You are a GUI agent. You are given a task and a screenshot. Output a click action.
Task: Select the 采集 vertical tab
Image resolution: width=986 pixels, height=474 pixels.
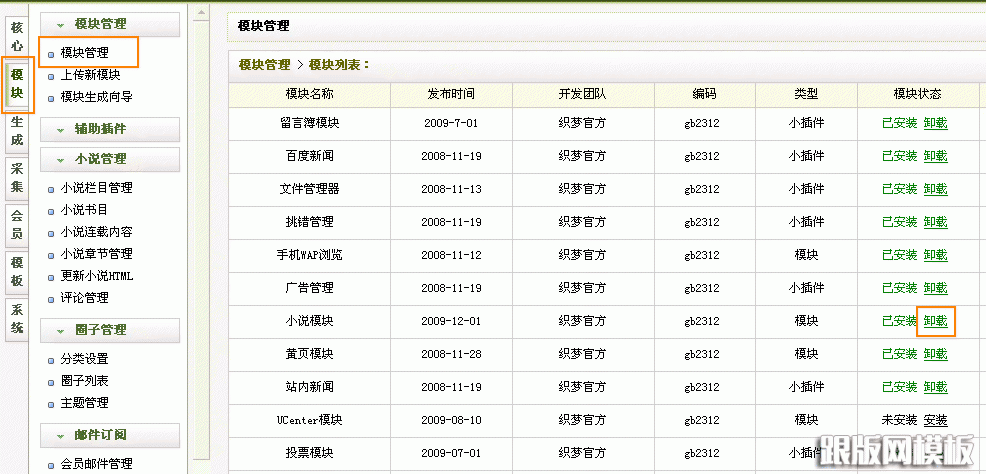pyautogui.click(x=18, y=179)
